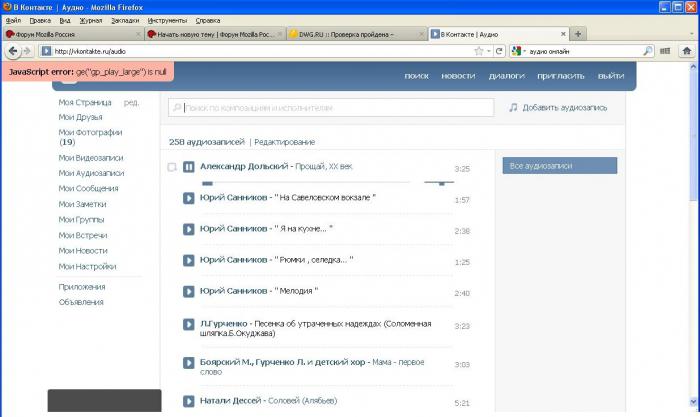
Task: Bookmark page with the star icon
Action: tap(479, 51)
